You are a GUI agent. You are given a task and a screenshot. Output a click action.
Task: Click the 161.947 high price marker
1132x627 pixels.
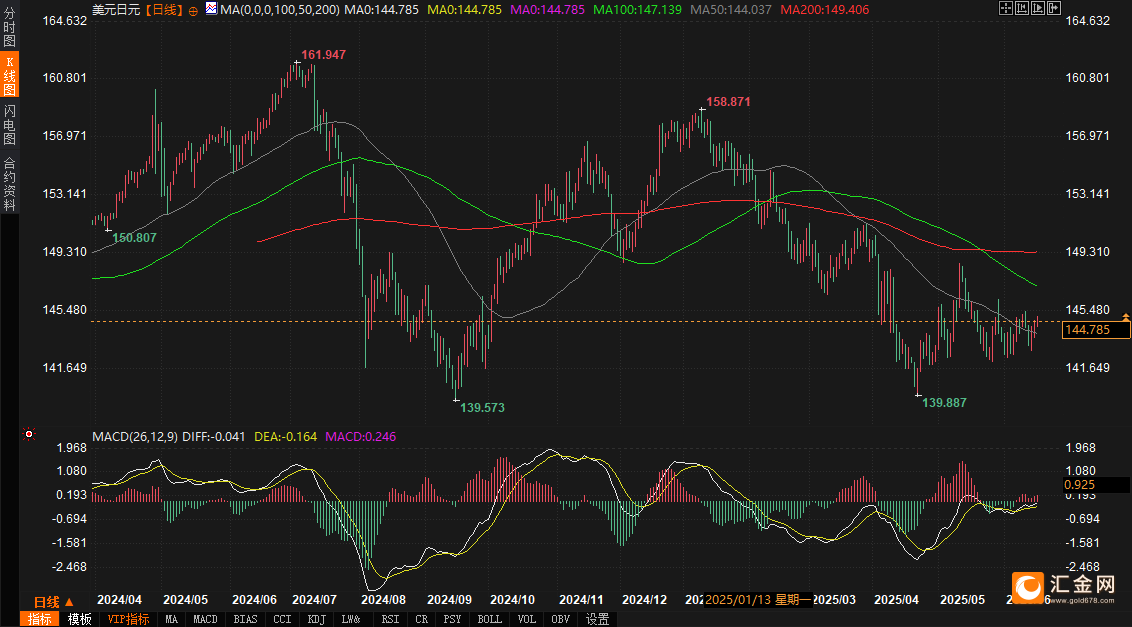(x=323, y=54)
